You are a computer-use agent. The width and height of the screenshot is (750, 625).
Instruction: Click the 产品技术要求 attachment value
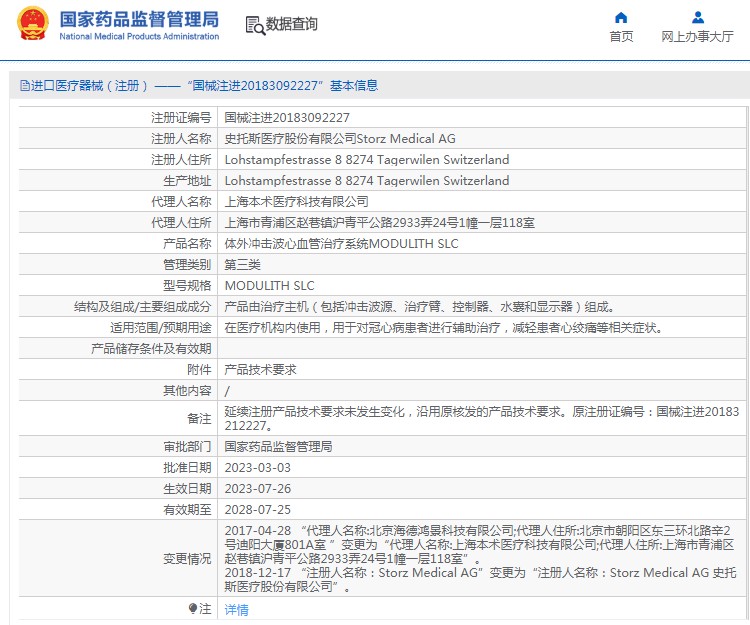tap(261, 370)
